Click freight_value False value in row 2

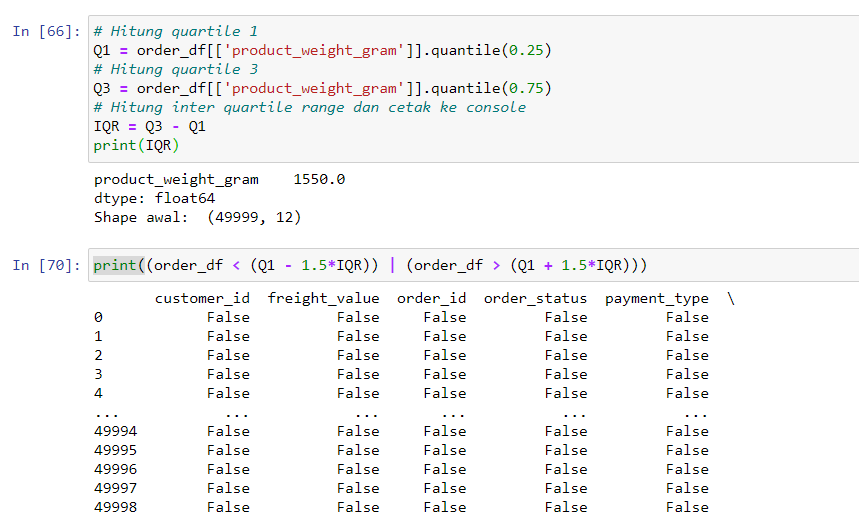358,355
